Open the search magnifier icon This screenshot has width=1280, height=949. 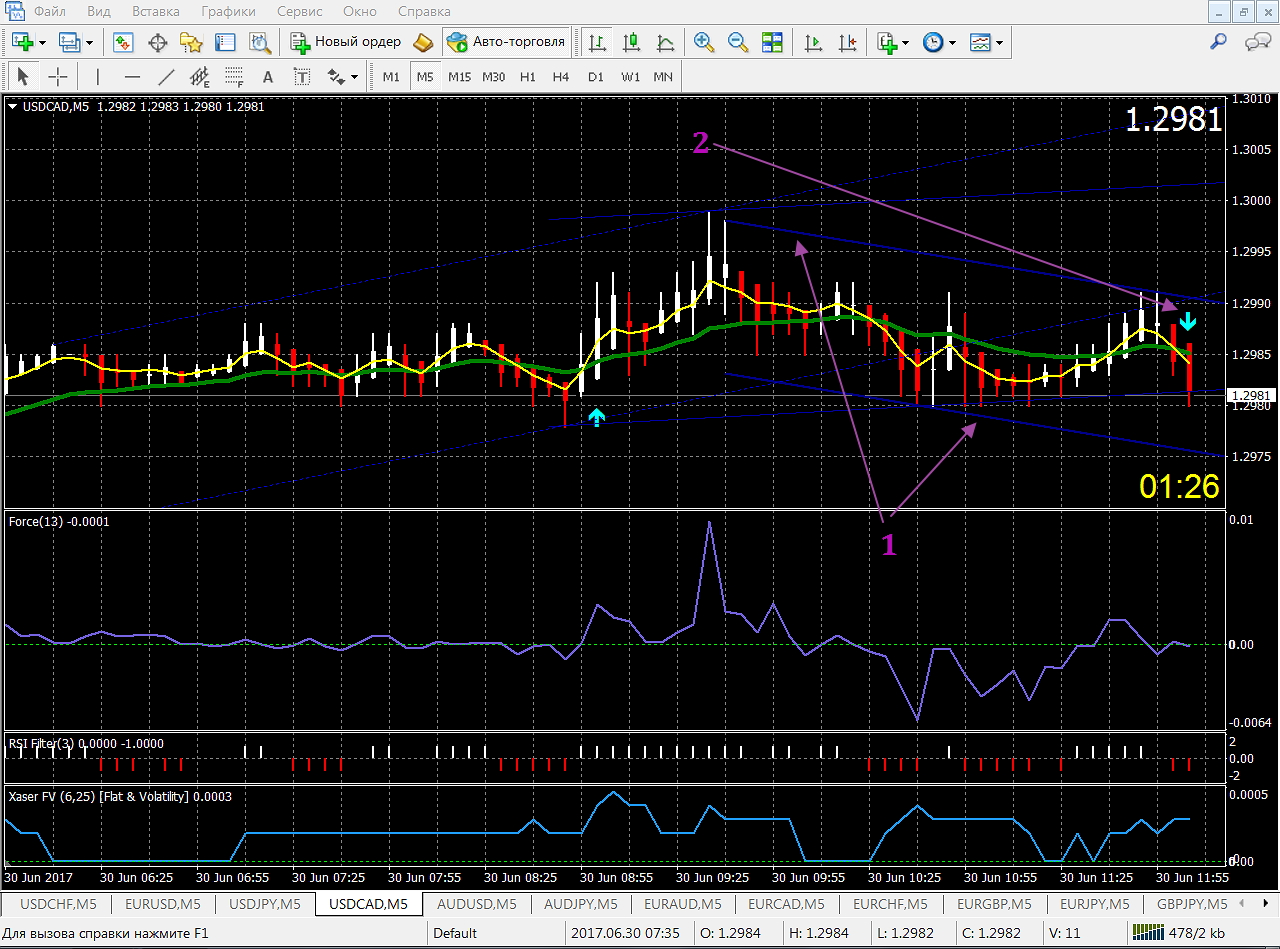pos(1218,42)
